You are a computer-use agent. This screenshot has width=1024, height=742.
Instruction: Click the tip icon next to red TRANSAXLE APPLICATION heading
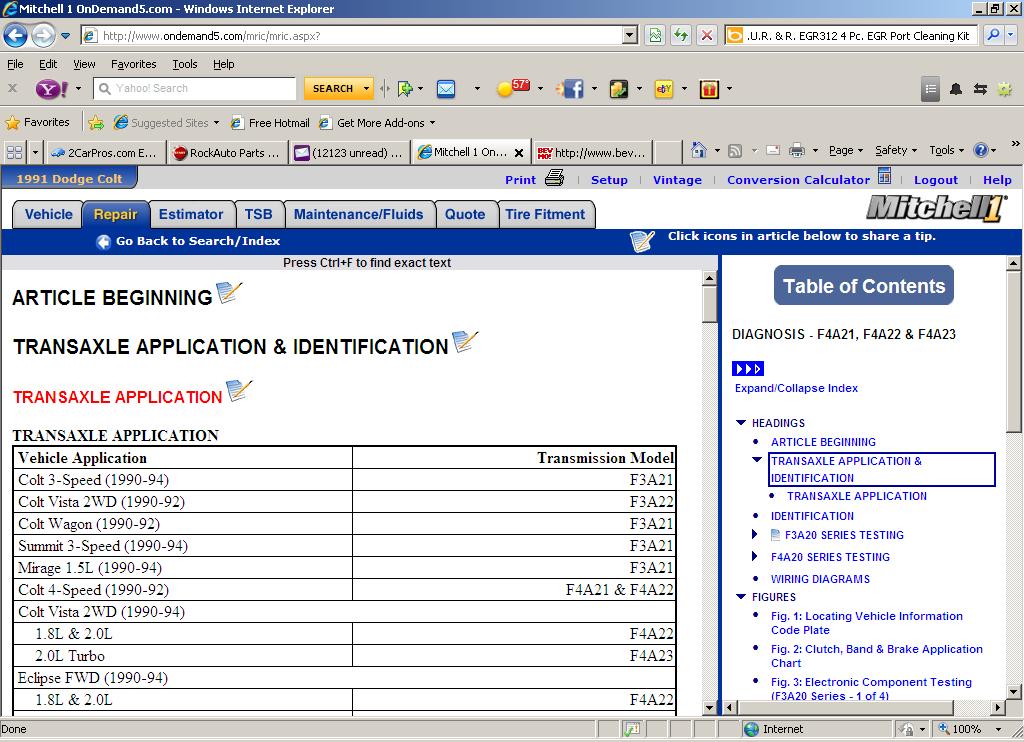[x=239, y=392]
